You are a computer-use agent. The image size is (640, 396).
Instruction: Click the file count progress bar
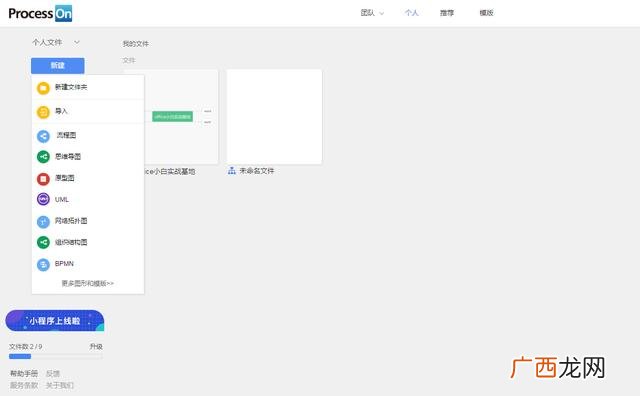(56, 357)
